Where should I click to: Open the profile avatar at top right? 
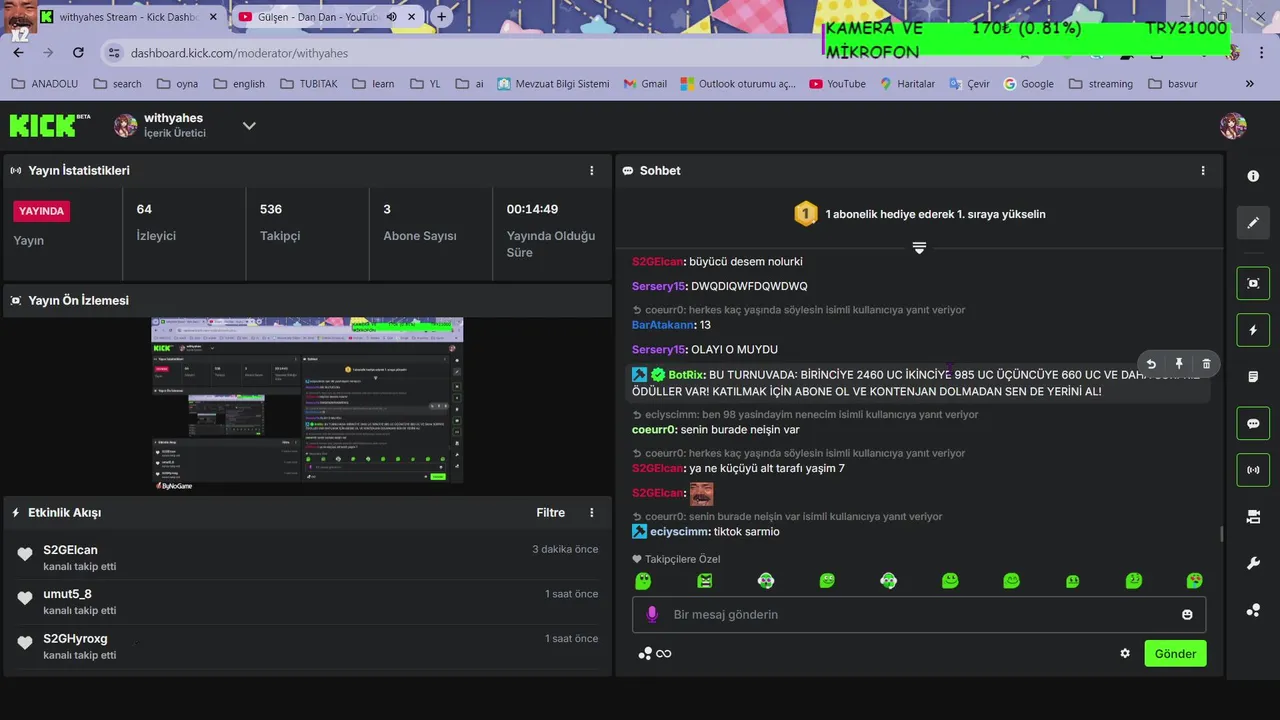(1233, 126)
